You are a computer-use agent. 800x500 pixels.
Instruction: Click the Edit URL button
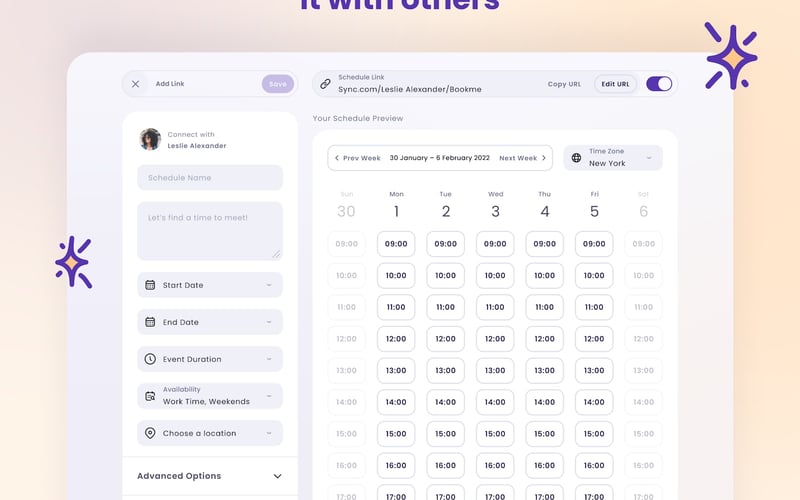pos(615,84)
